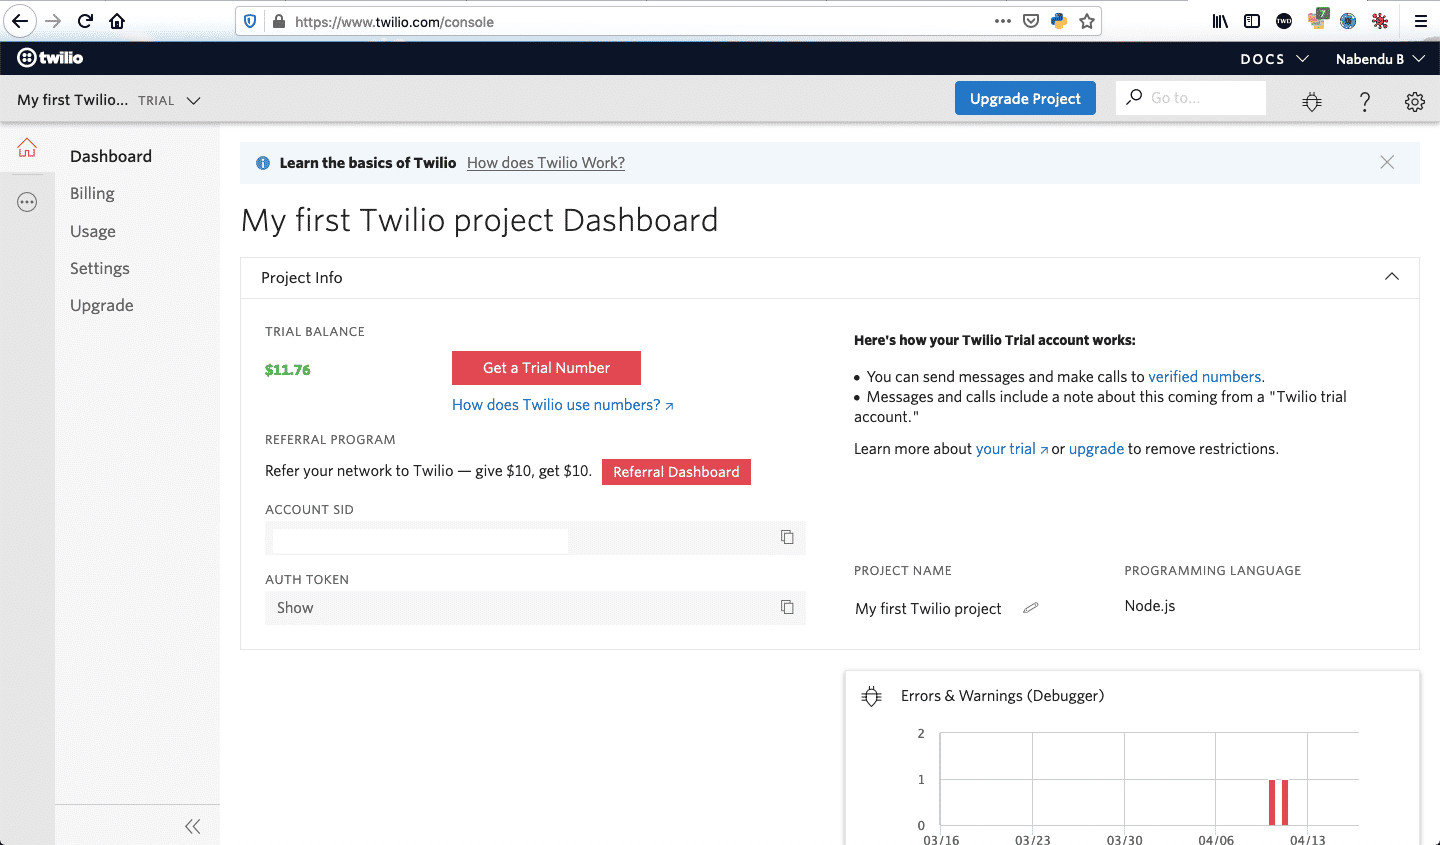Follow the upgrade link in trial info
The image size is (1440, 845).
point(1096,449)
